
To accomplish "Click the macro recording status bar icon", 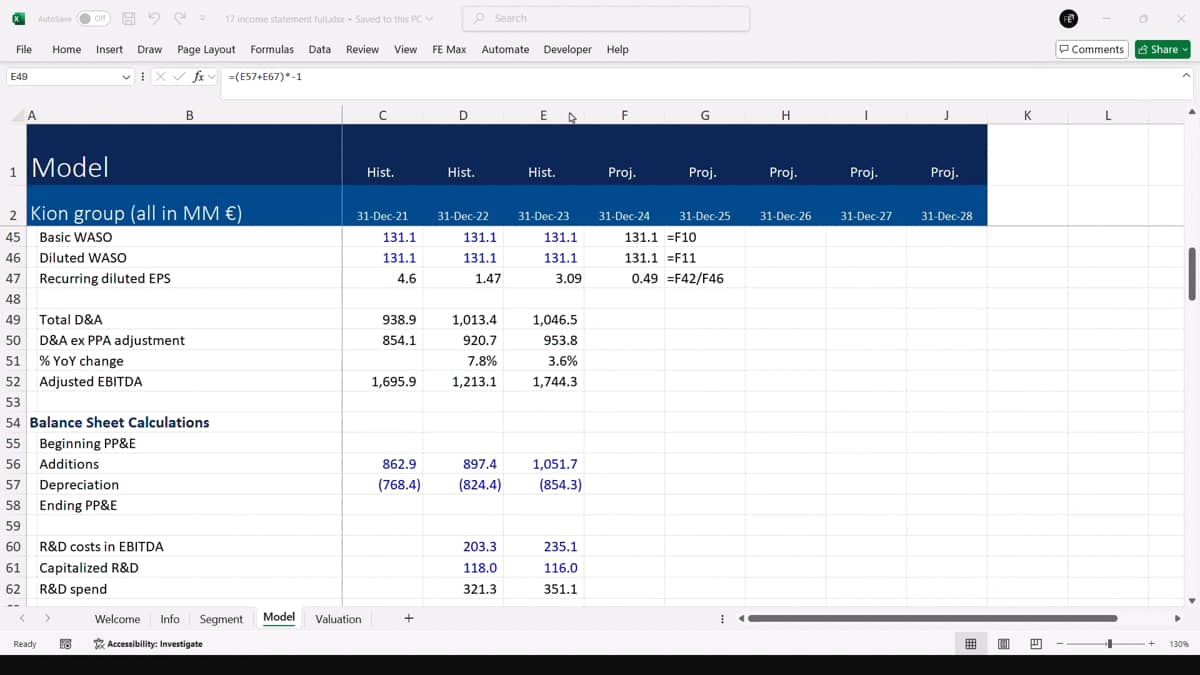I will [65, 644].
